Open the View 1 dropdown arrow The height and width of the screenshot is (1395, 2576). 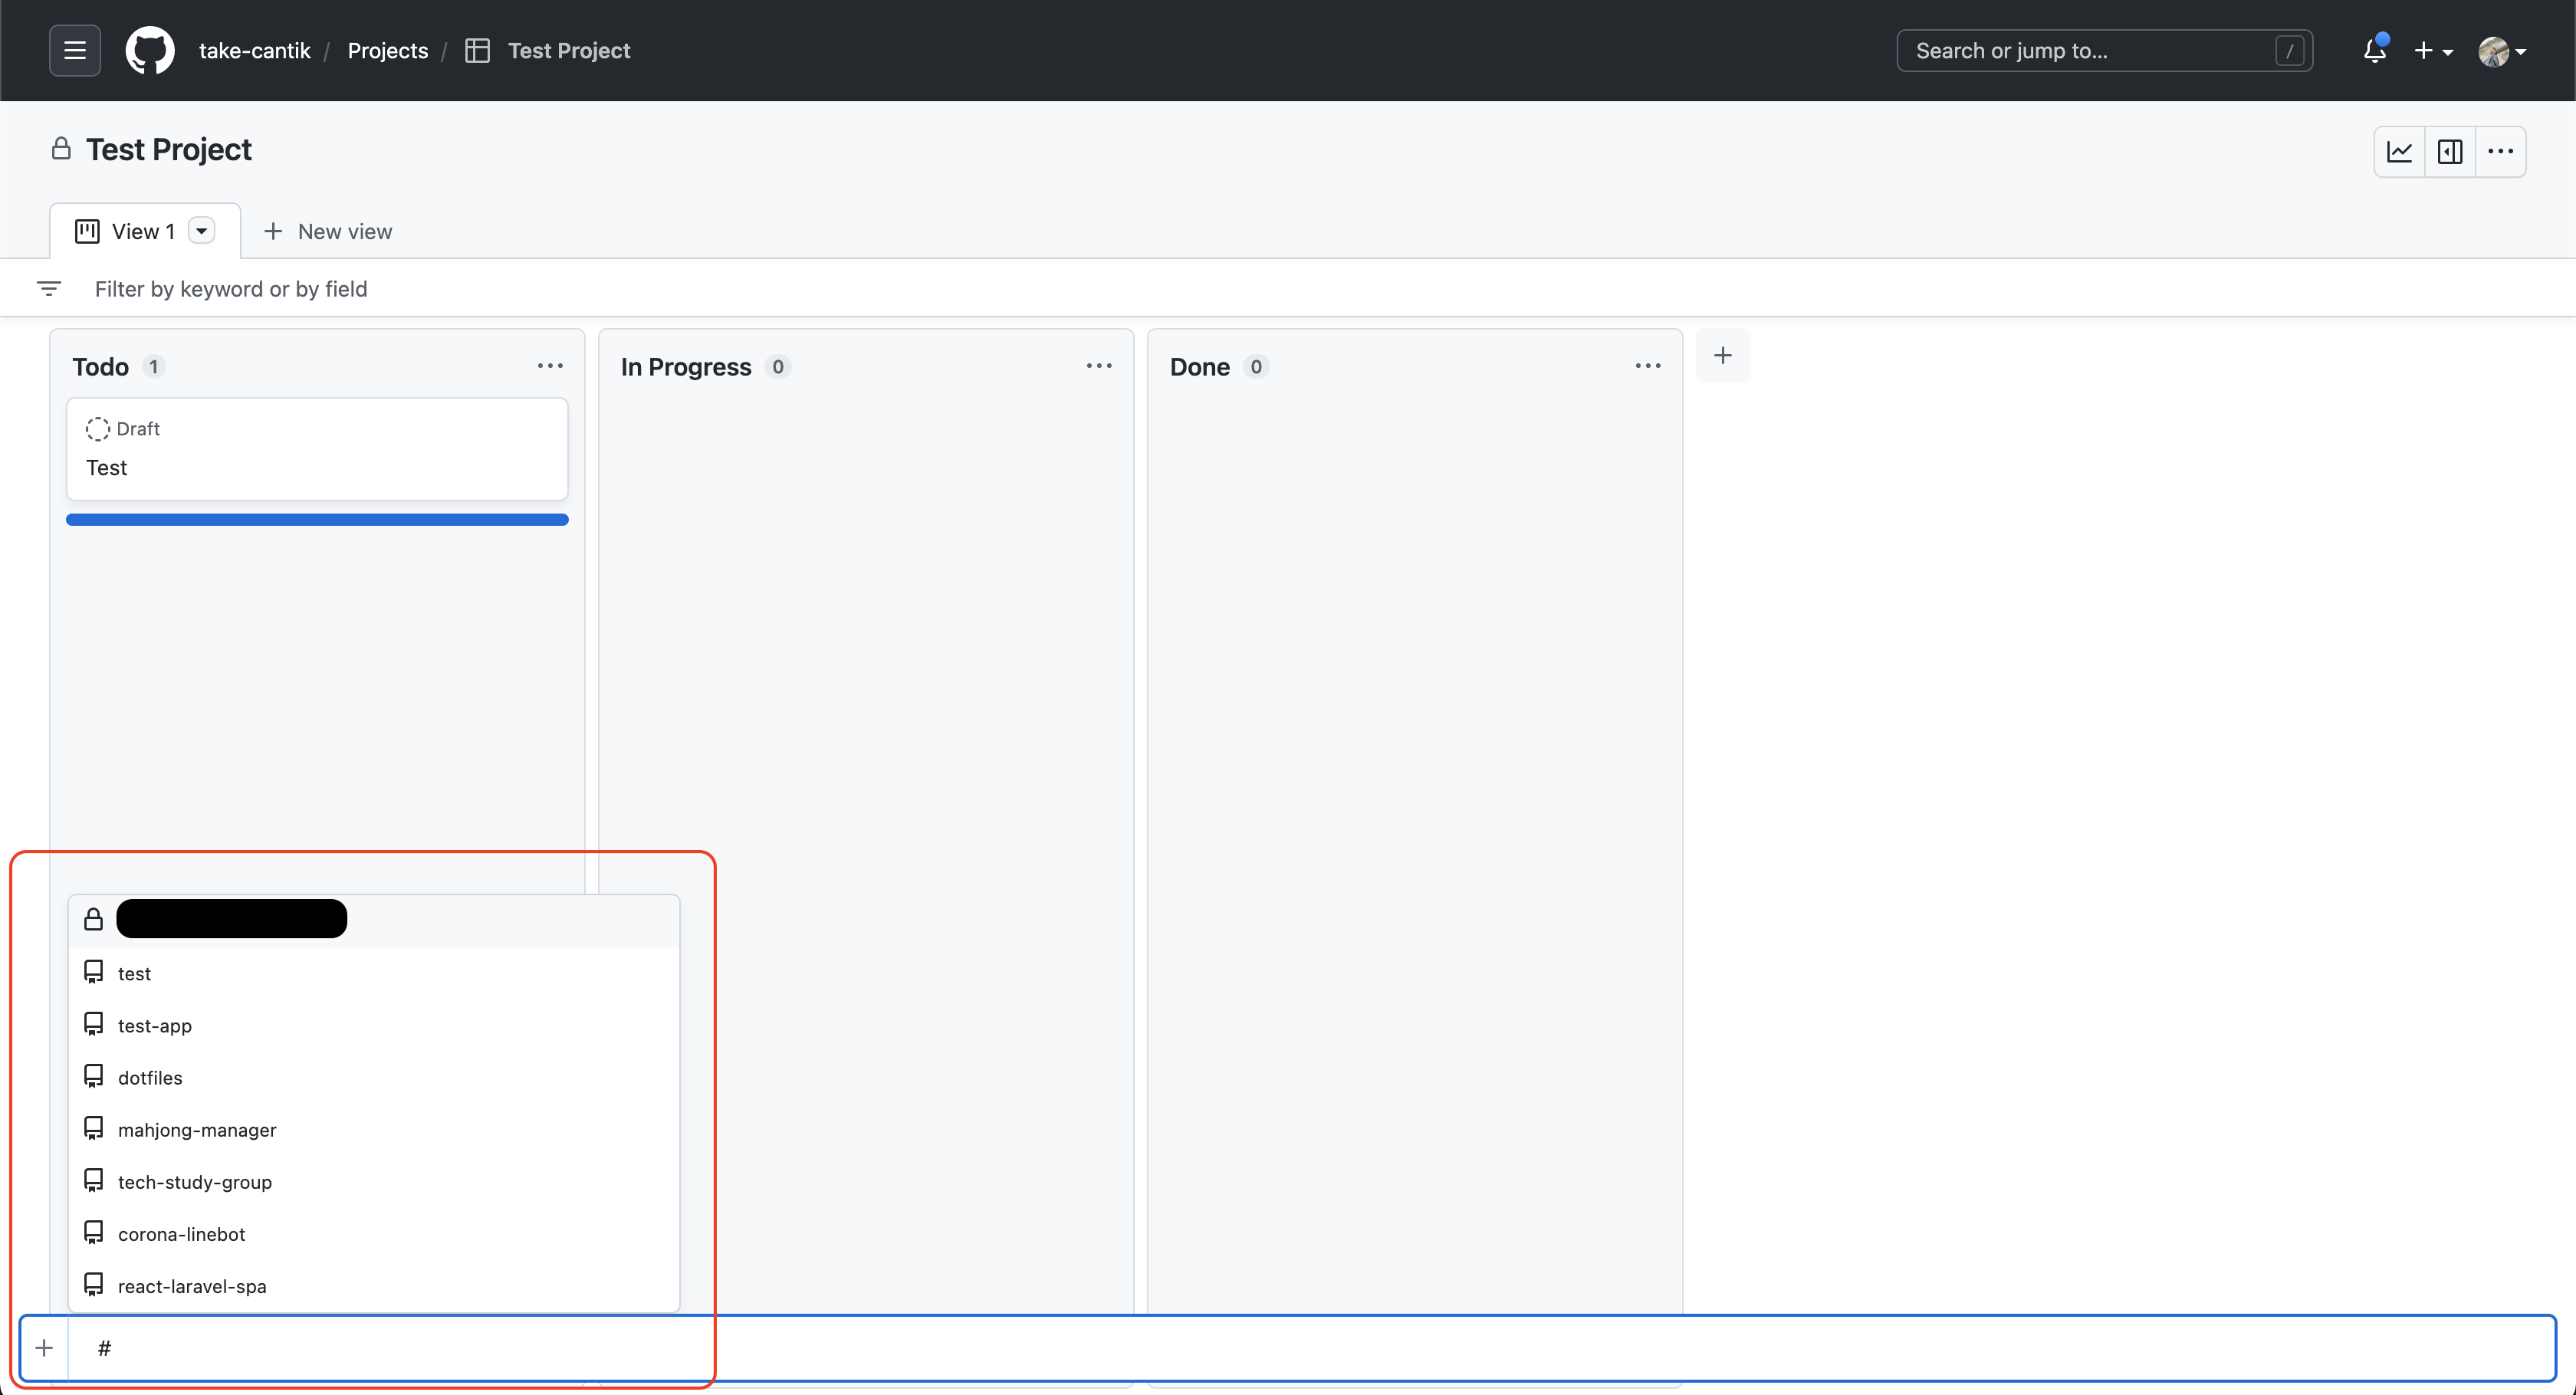click(x=203, y=231)
